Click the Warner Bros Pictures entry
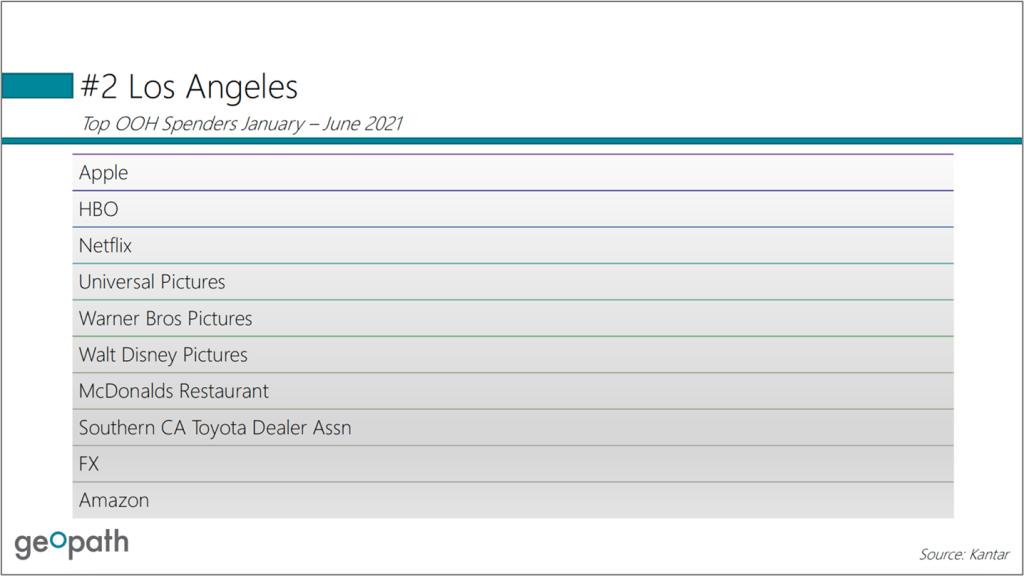 165,318
